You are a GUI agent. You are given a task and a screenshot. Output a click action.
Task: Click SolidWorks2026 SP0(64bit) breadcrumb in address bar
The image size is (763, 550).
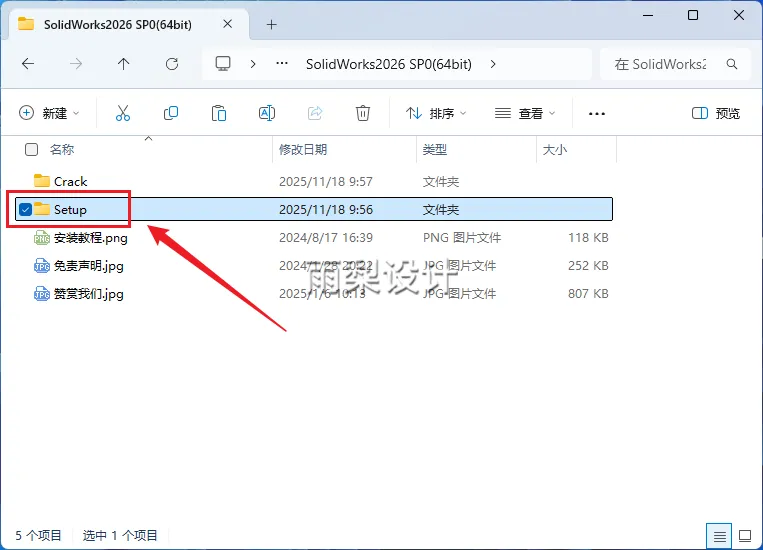pos(388,64)
